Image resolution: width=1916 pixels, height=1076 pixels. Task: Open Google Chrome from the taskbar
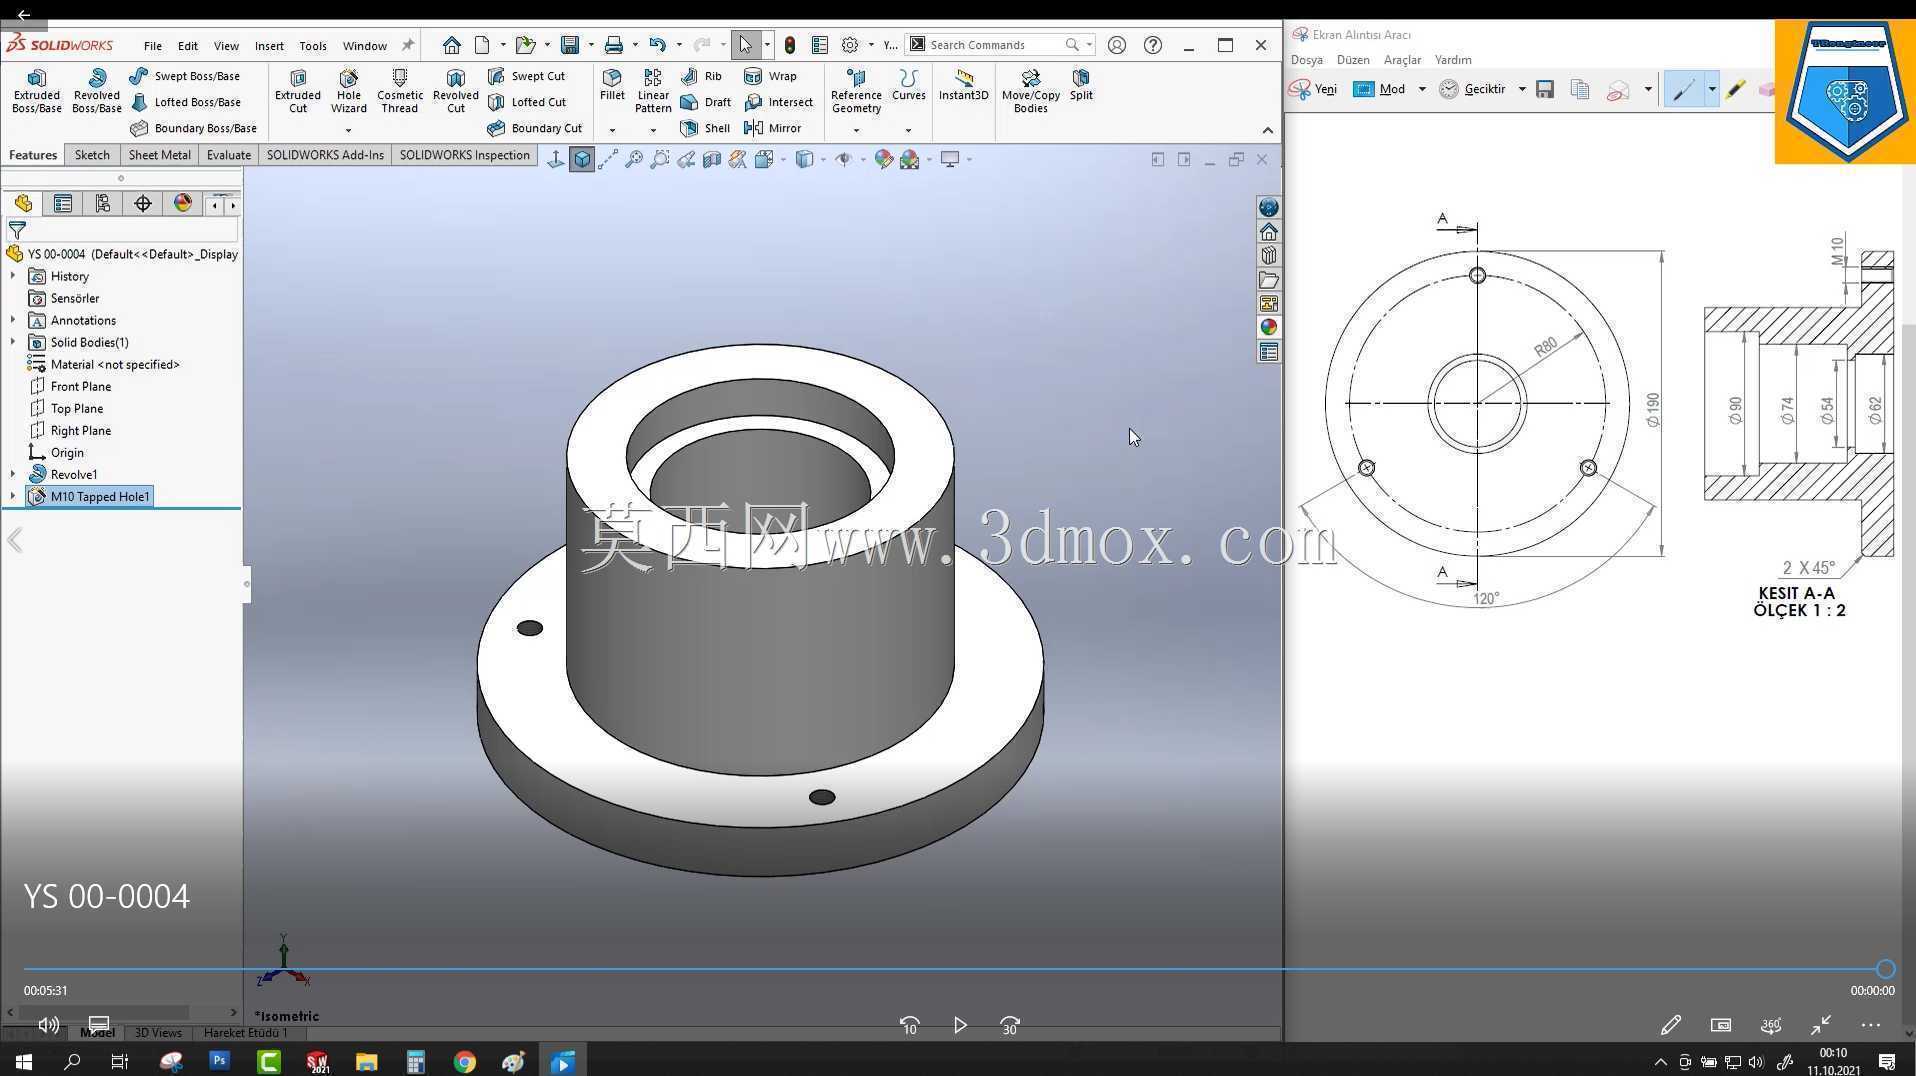[465, 1061]
